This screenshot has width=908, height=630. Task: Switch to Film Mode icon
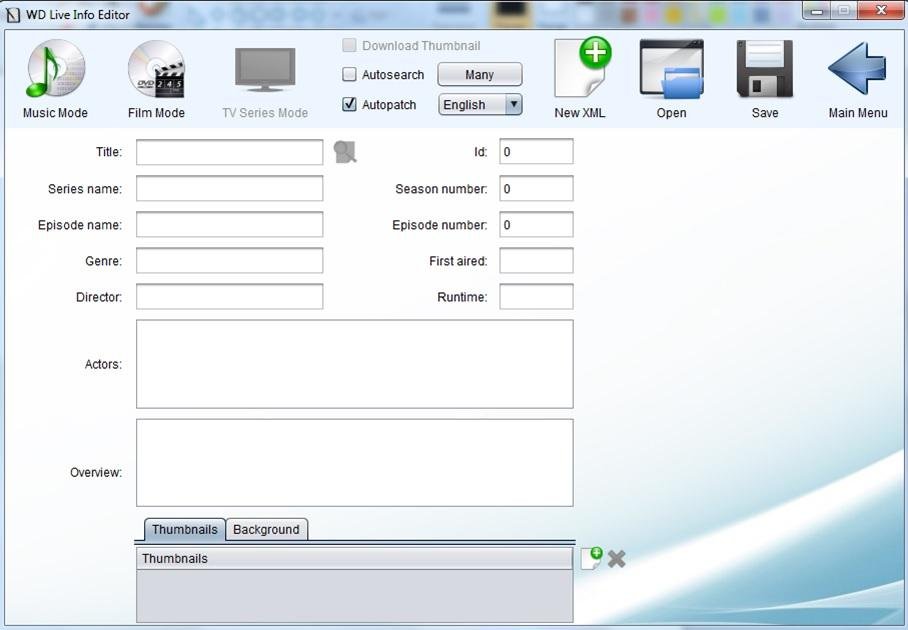pyautogui.click(x=156, y=69)
